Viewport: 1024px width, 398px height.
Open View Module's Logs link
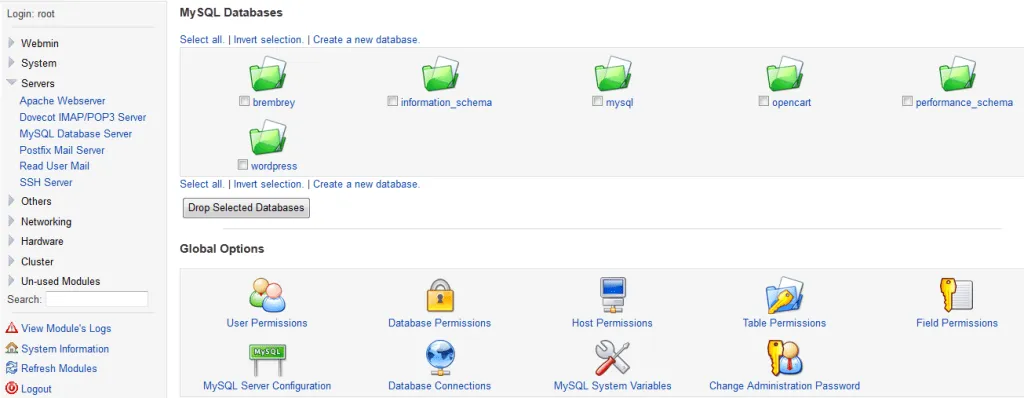[66, 329]
